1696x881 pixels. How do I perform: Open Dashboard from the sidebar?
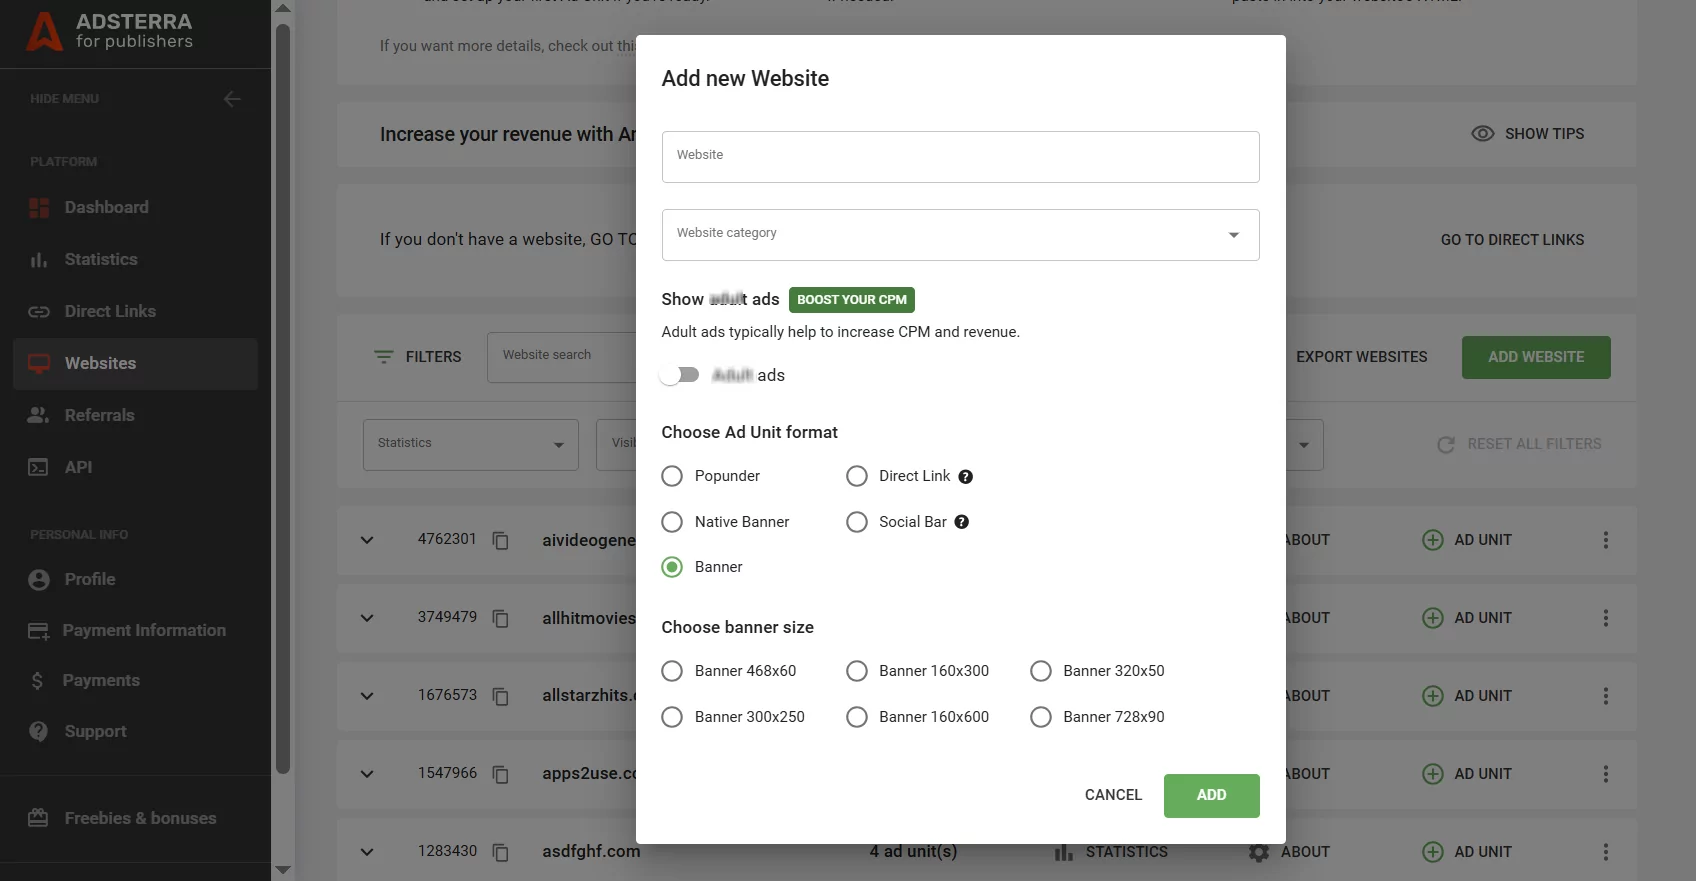[x=106, y=207]
